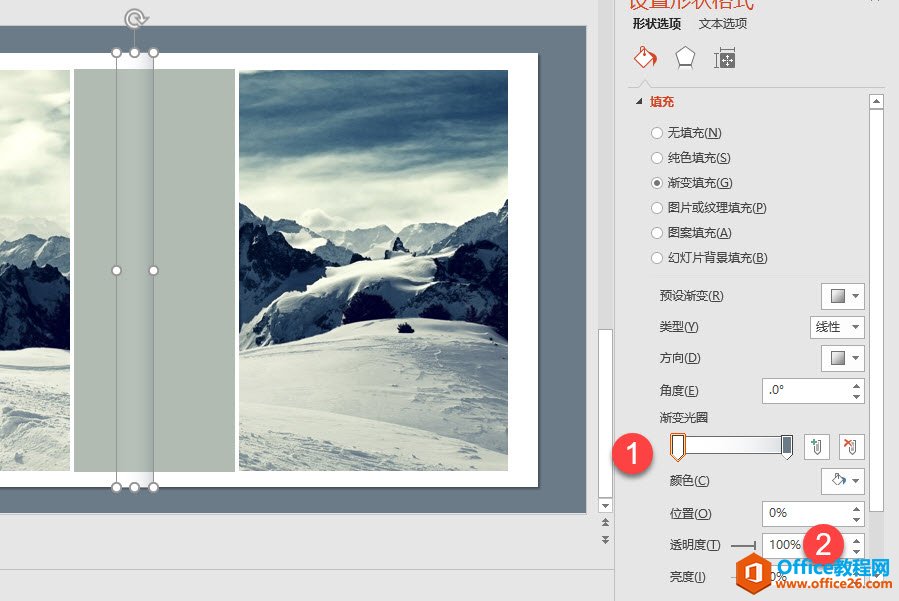Image resolution: width=899 pixels, height=601 pixels.
Task: Select 纯色填充(S) radio option
Action: coord(656,158)
